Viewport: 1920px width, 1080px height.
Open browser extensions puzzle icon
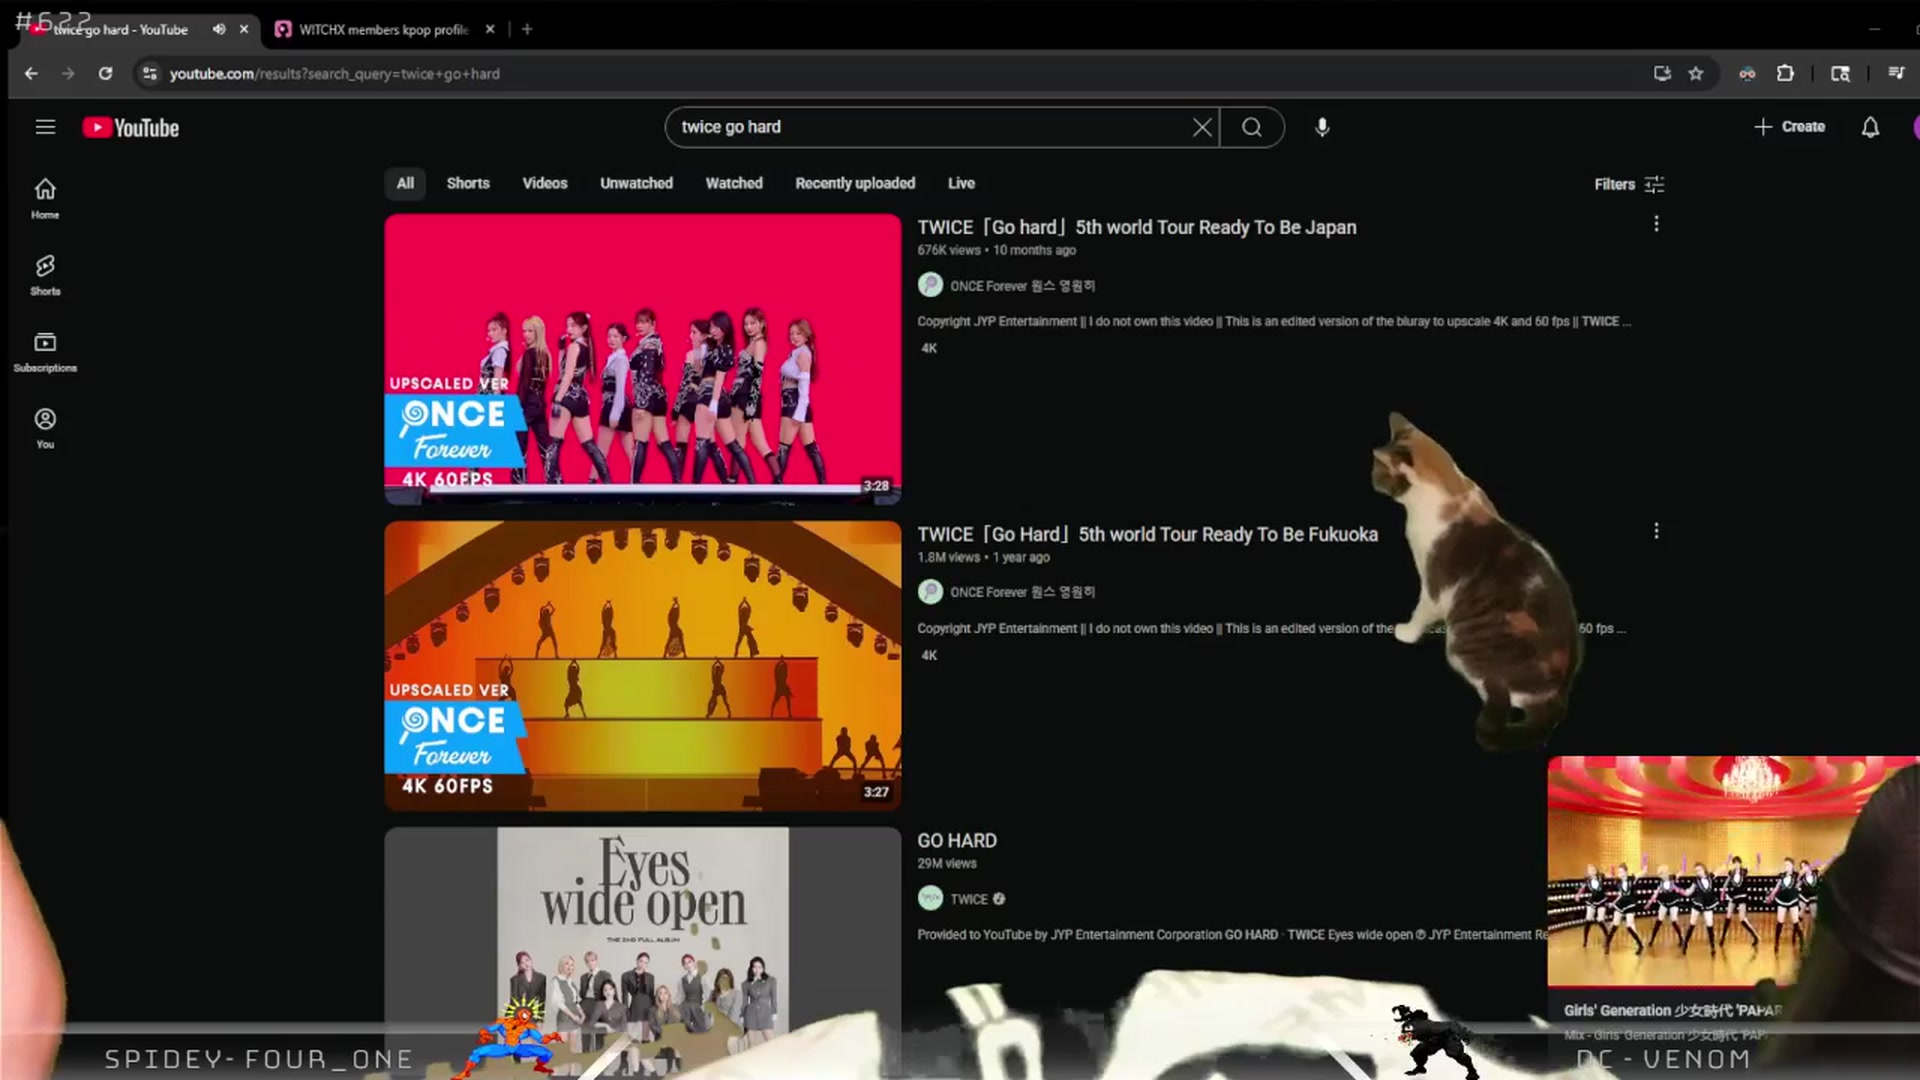1785,73
